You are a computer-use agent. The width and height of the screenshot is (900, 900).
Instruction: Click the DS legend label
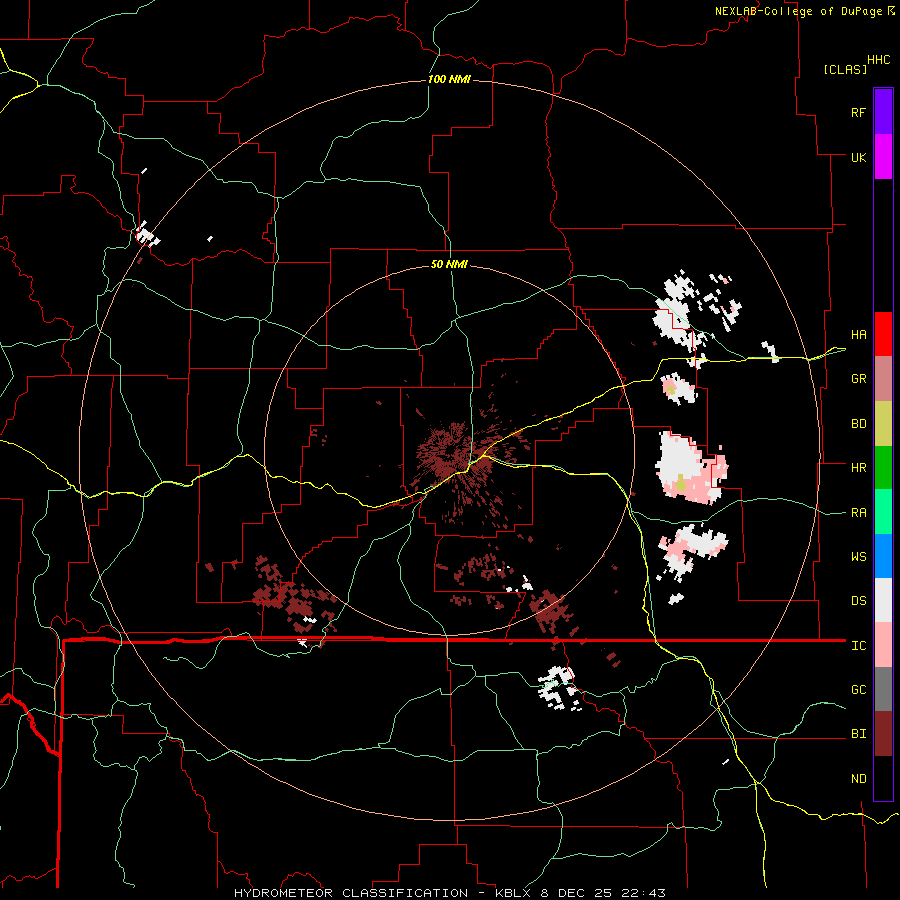858,601
